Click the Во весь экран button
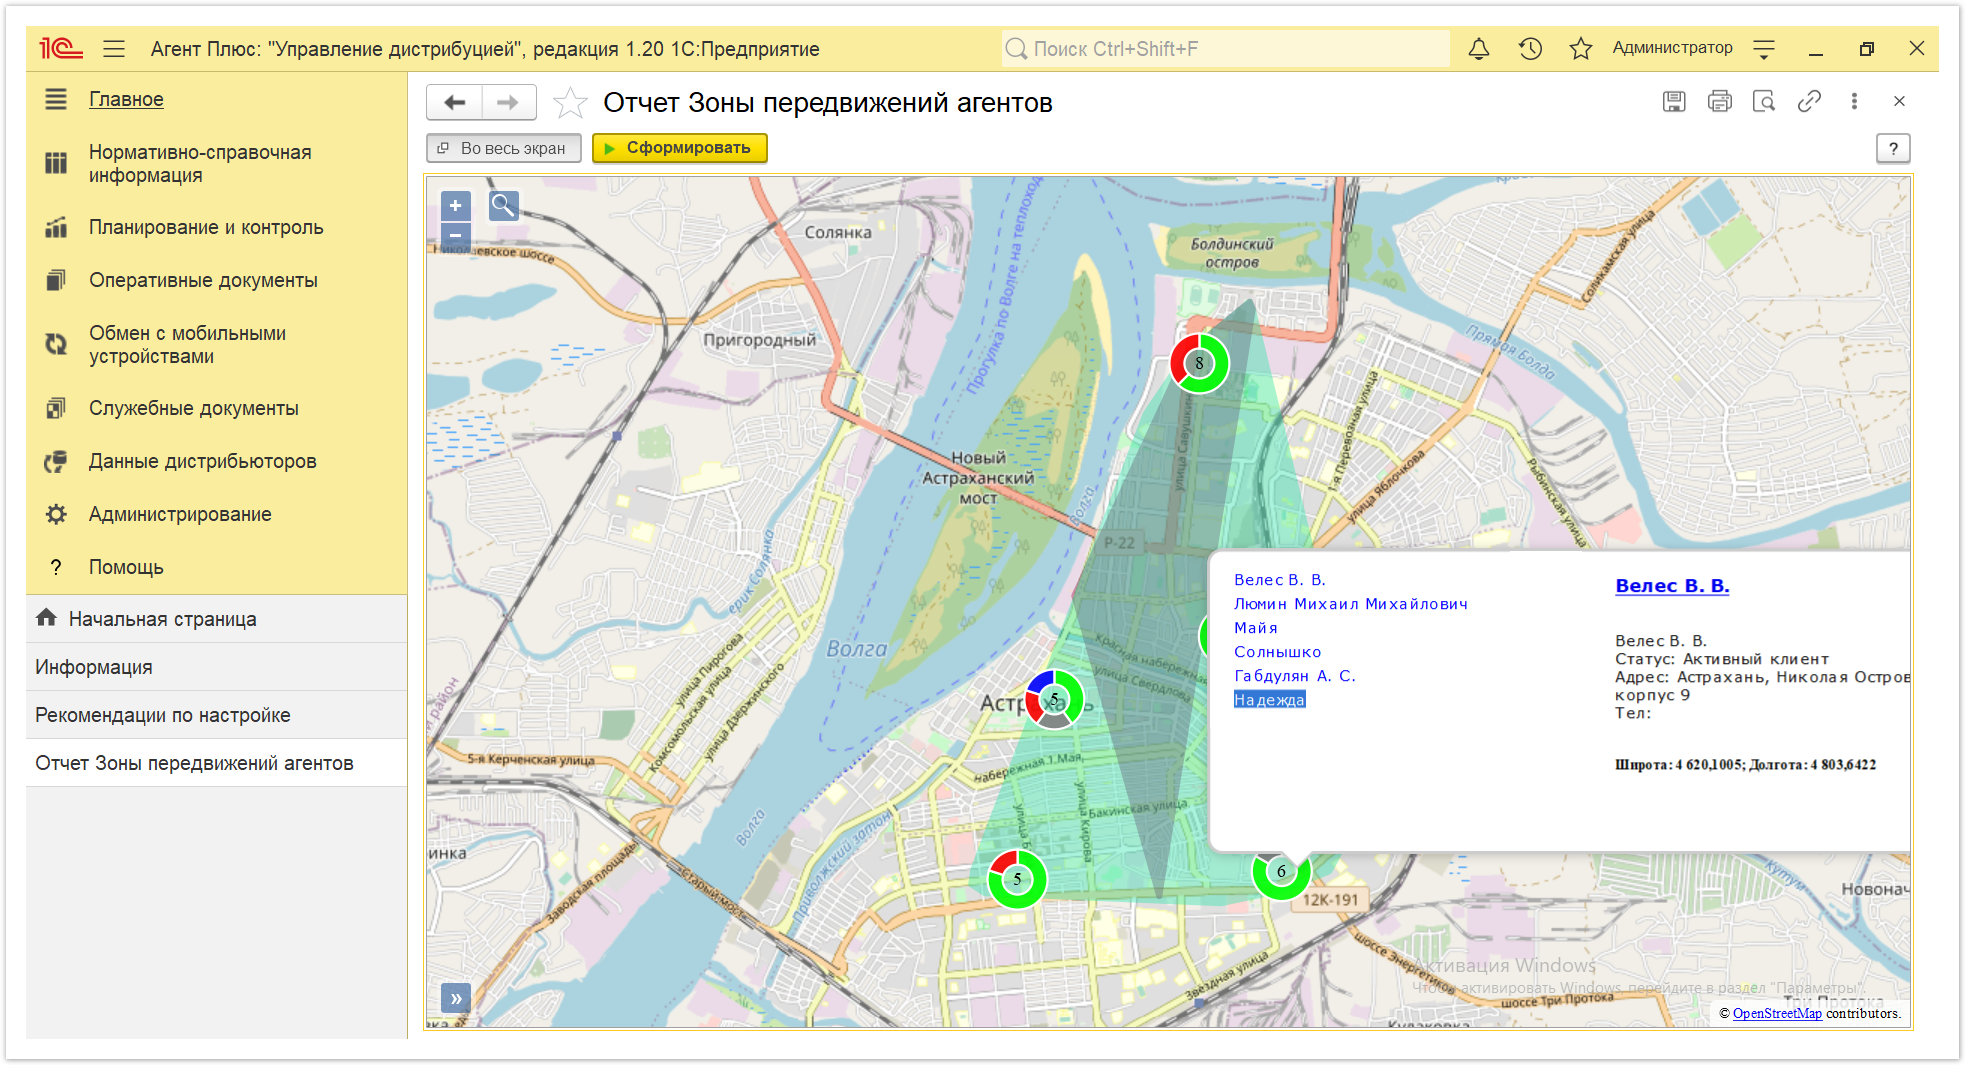The image size is (1965, 1065). click(503, 148)
